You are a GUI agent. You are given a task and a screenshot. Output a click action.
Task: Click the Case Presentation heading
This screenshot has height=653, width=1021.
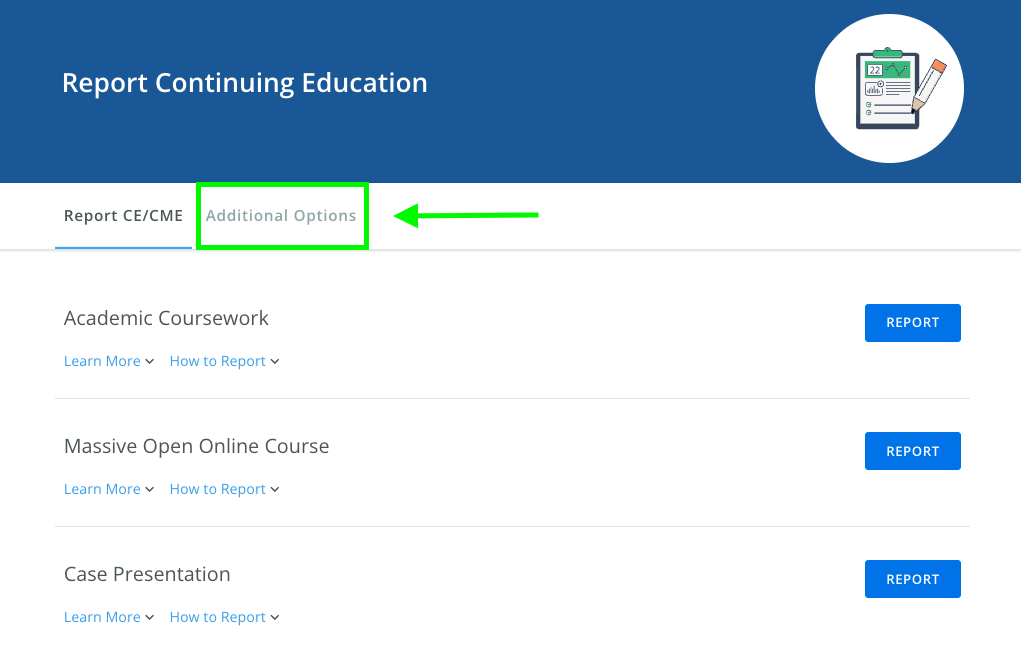(147, 575)
